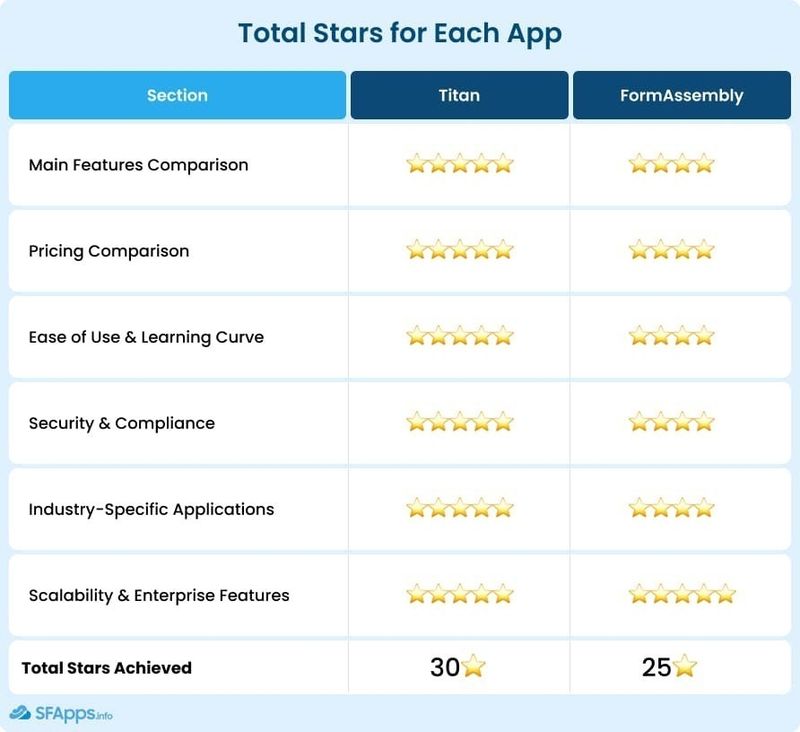Click the Main Features Comparison row label
This screenshot has height=732, width=800.
coord(138,165)
